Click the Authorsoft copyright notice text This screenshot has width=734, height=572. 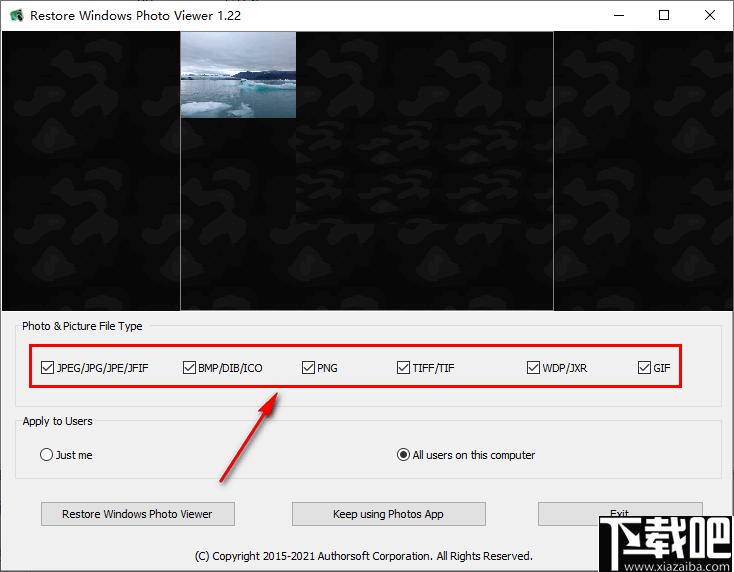pyautogui.click(x=364, y=556)
